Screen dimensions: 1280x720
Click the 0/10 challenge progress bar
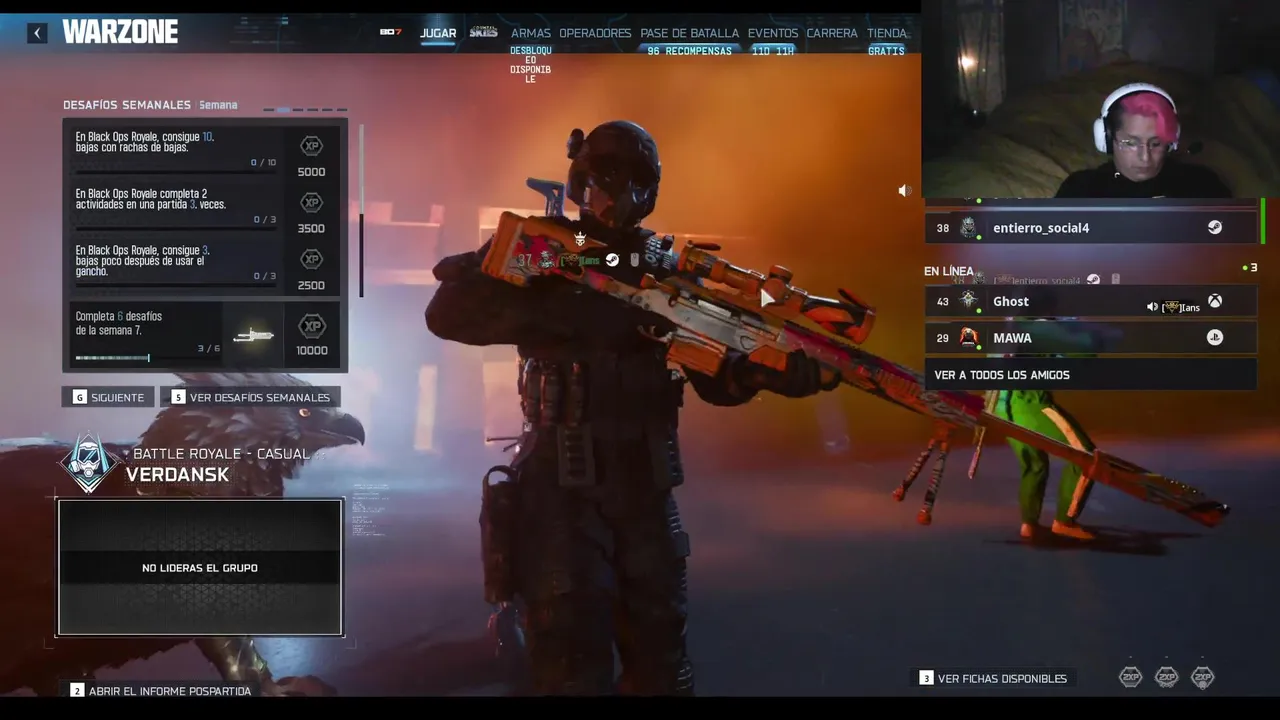tap(176, 171)
